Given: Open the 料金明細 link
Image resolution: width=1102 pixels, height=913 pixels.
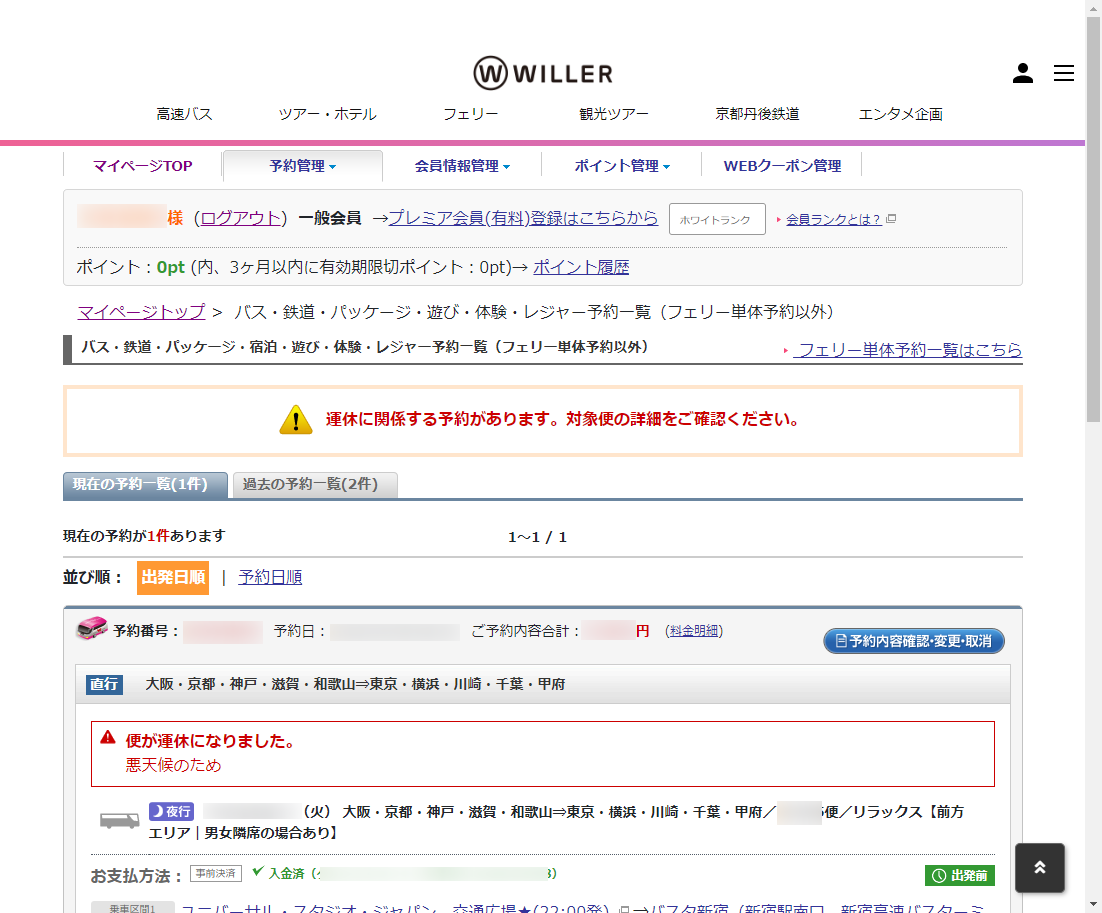Looking at the screenshot, I should [x=694, y=631].
